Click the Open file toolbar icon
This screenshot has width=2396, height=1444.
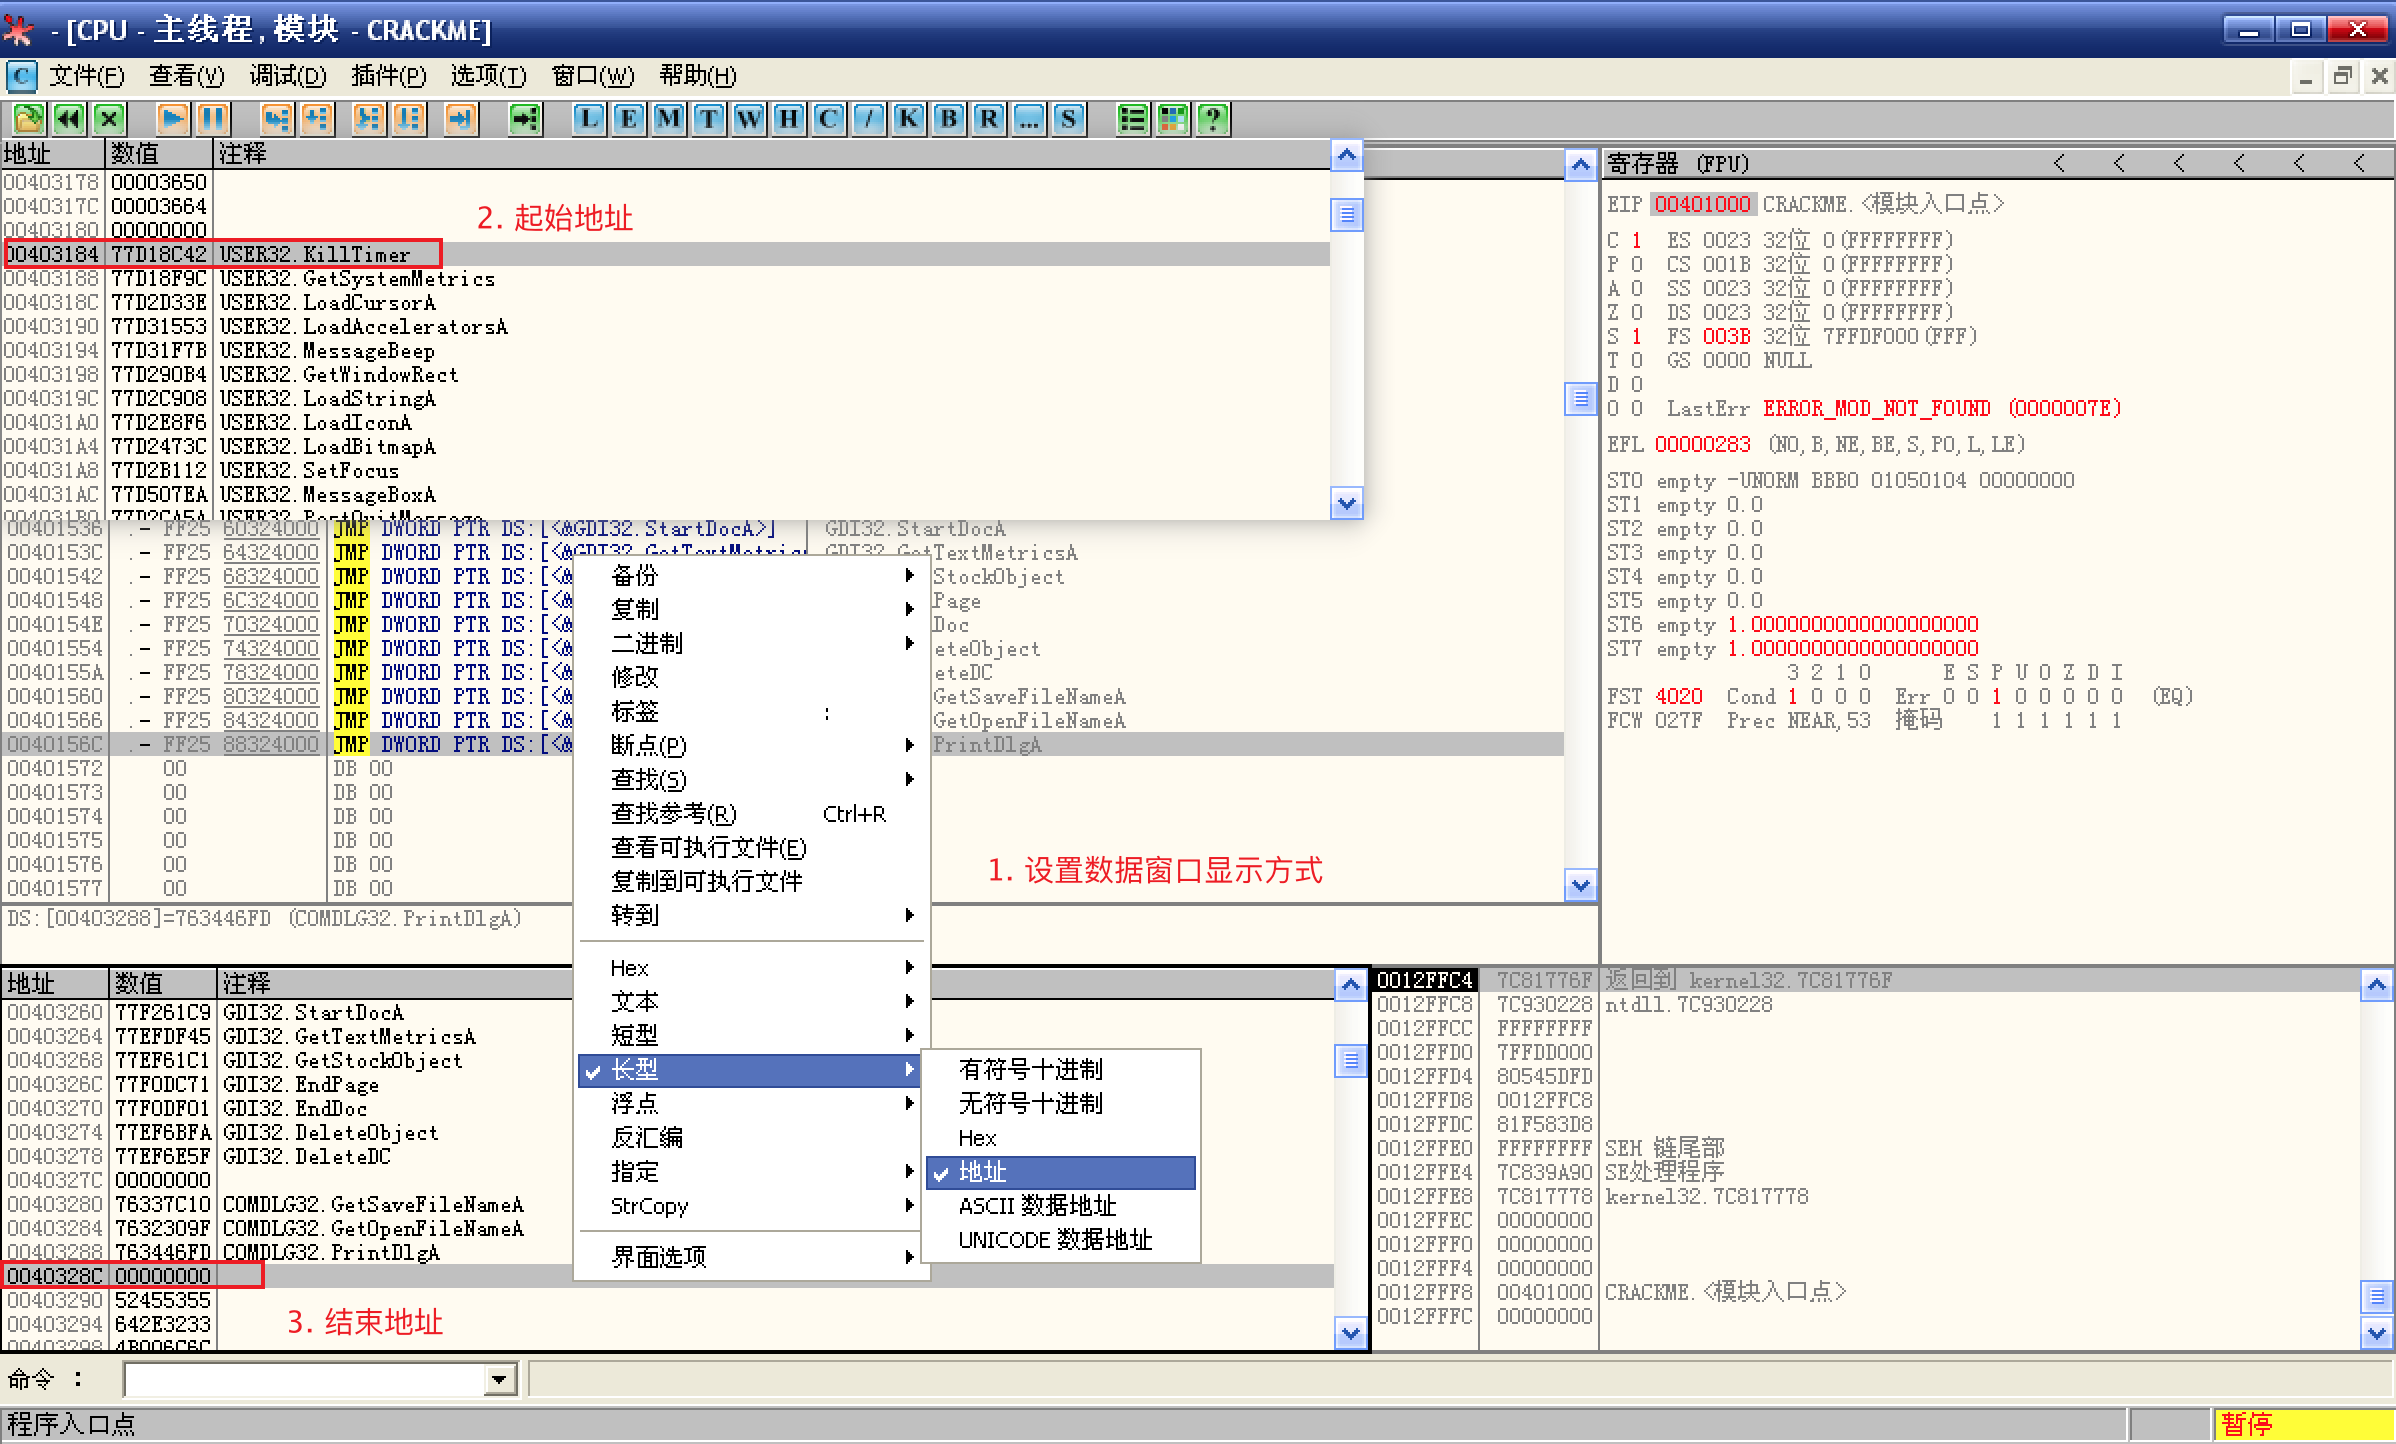click(28, 119)
